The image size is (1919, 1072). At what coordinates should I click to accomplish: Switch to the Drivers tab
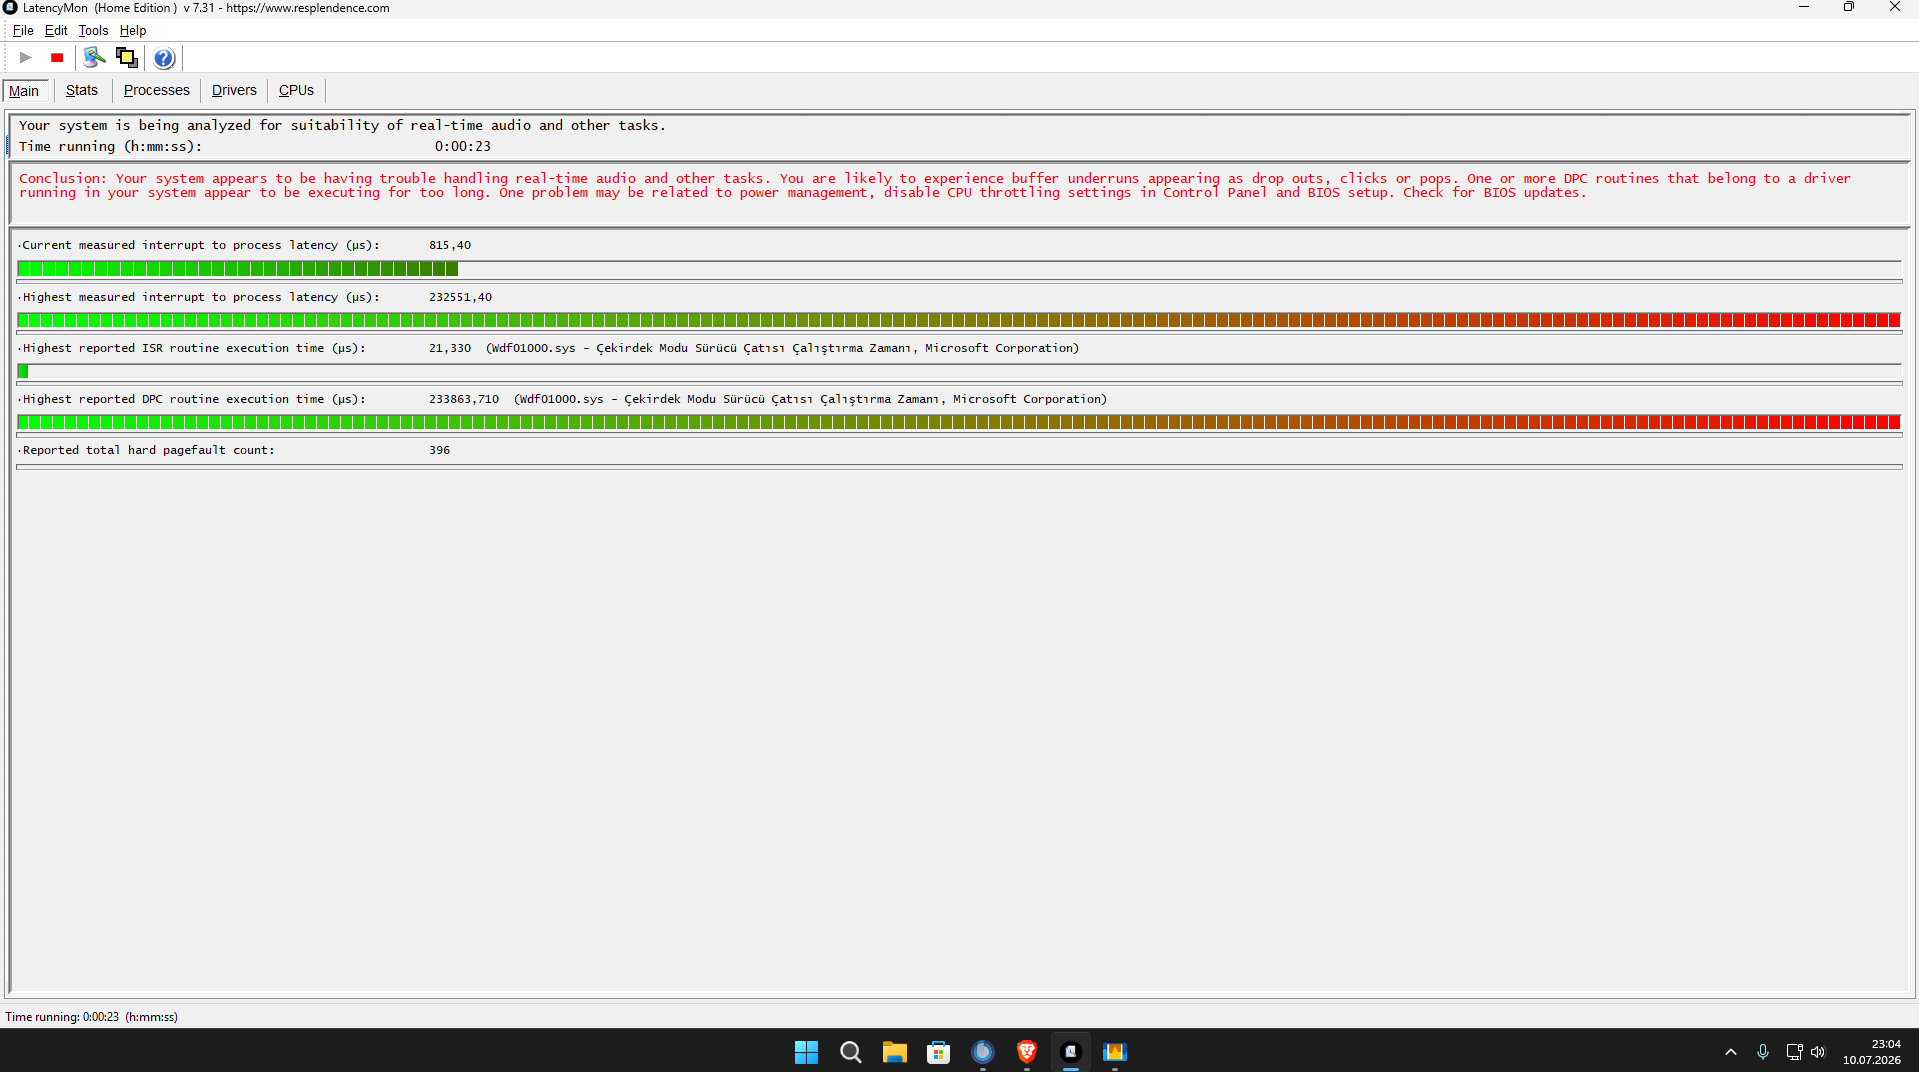(x=234, y=90)
